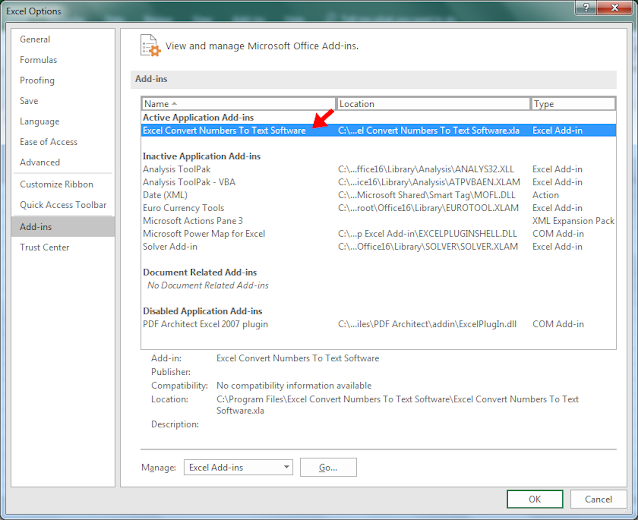Viewport: 638px width, 520px height.
Task: Click the ANALYS32.XLL location path
Action: pos(426,169)
